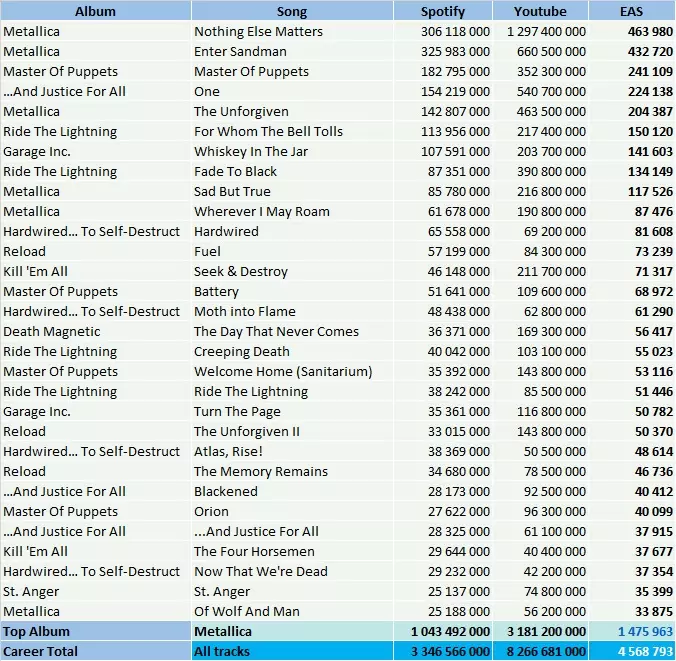Select Now That We're Dead cell
The image size is (676, 661).
point(292,571)
